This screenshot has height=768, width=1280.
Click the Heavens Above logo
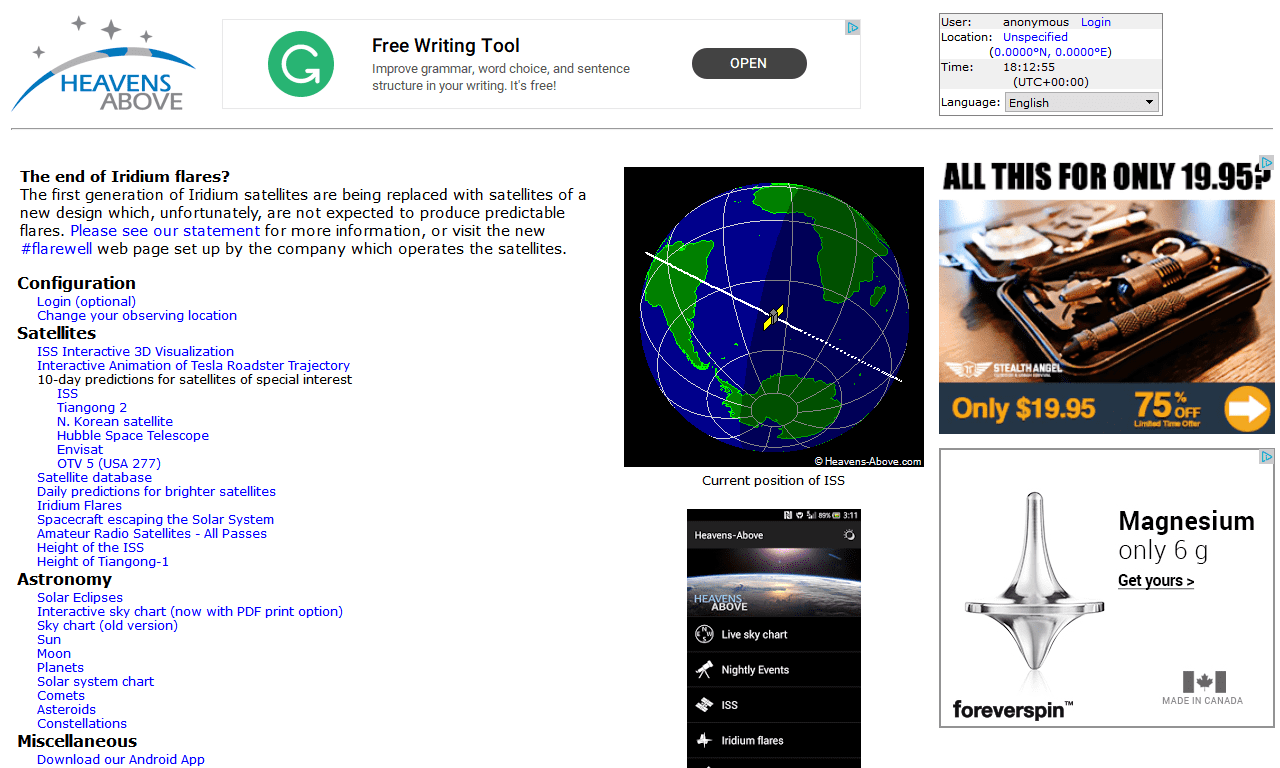click(x=103, y=63)
